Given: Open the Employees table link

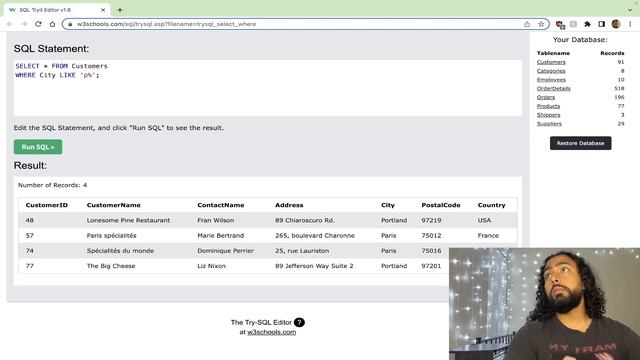Looking at the screenshot, I should click(x=551, y=80).
